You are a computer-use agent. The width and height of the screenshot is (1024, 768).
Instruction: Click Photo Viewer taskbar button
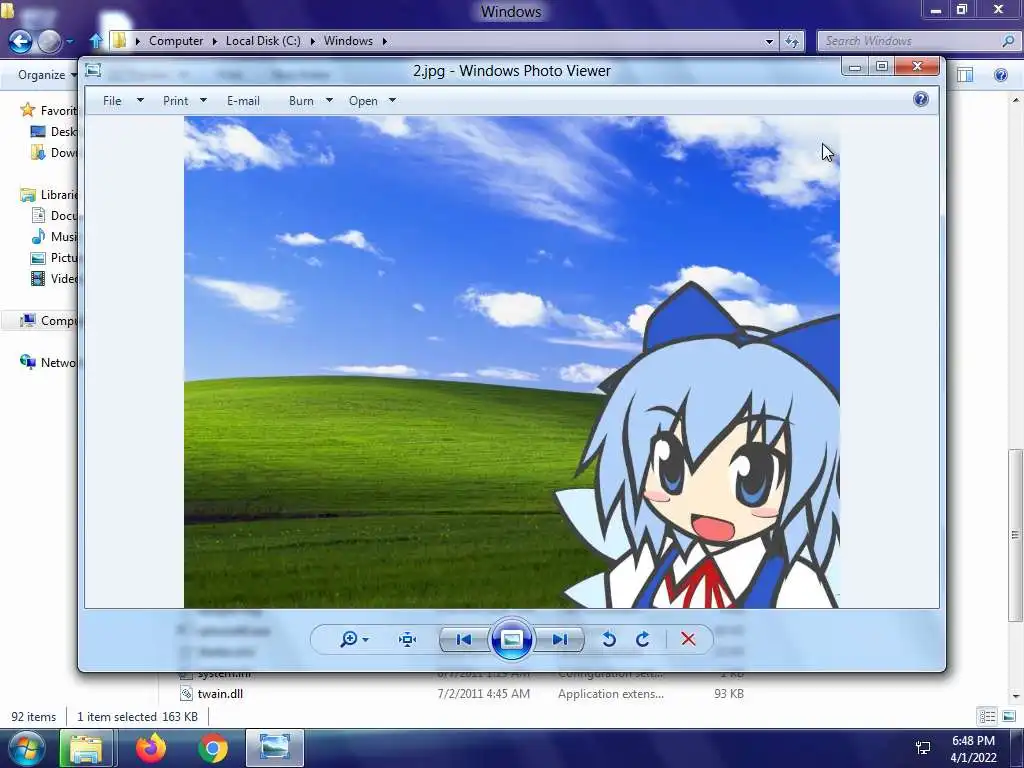click(275, 748)
